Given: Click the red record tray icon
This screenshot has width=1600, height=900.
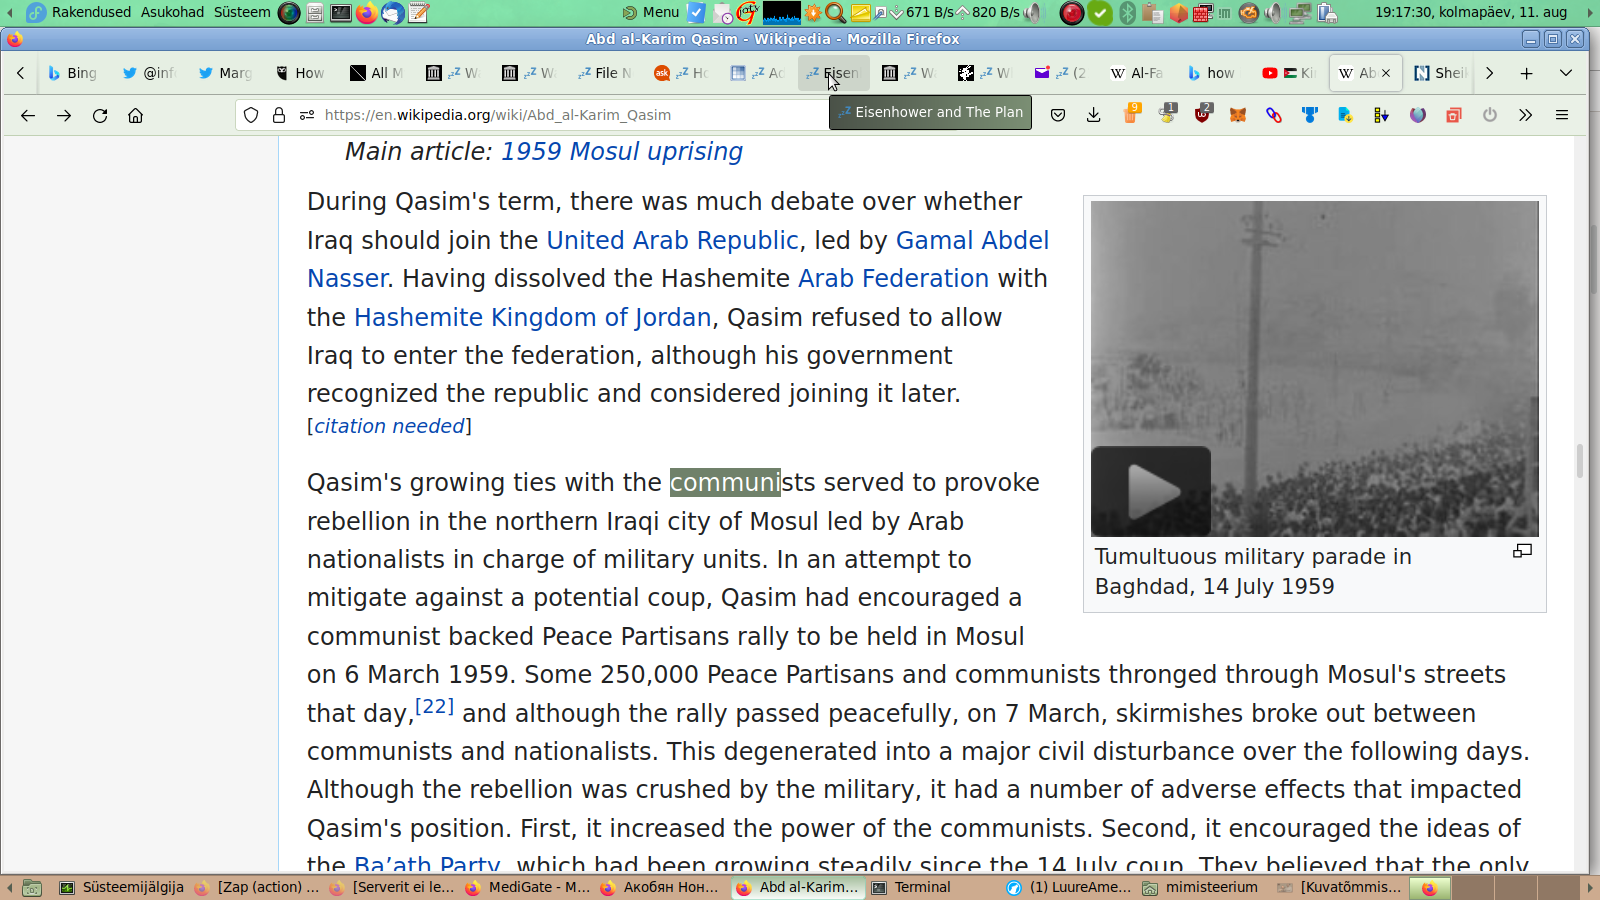Looking at the screenshot, I should point(1072,12).
